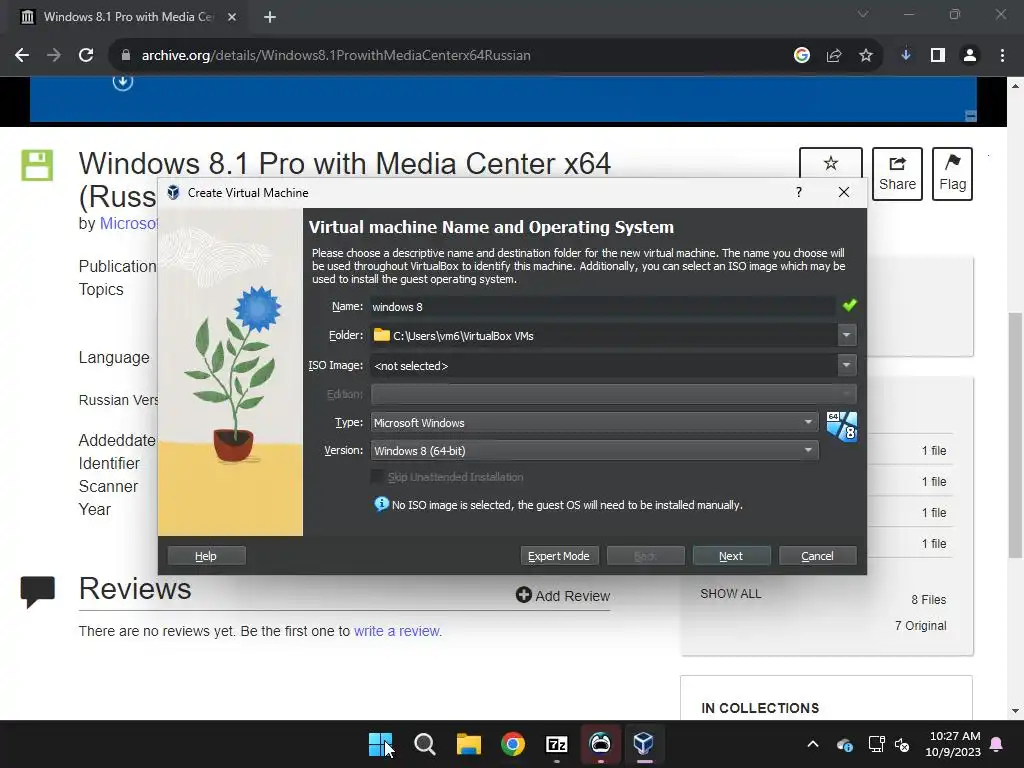Open the Chrome profile avatar icon

pos(970,56)
